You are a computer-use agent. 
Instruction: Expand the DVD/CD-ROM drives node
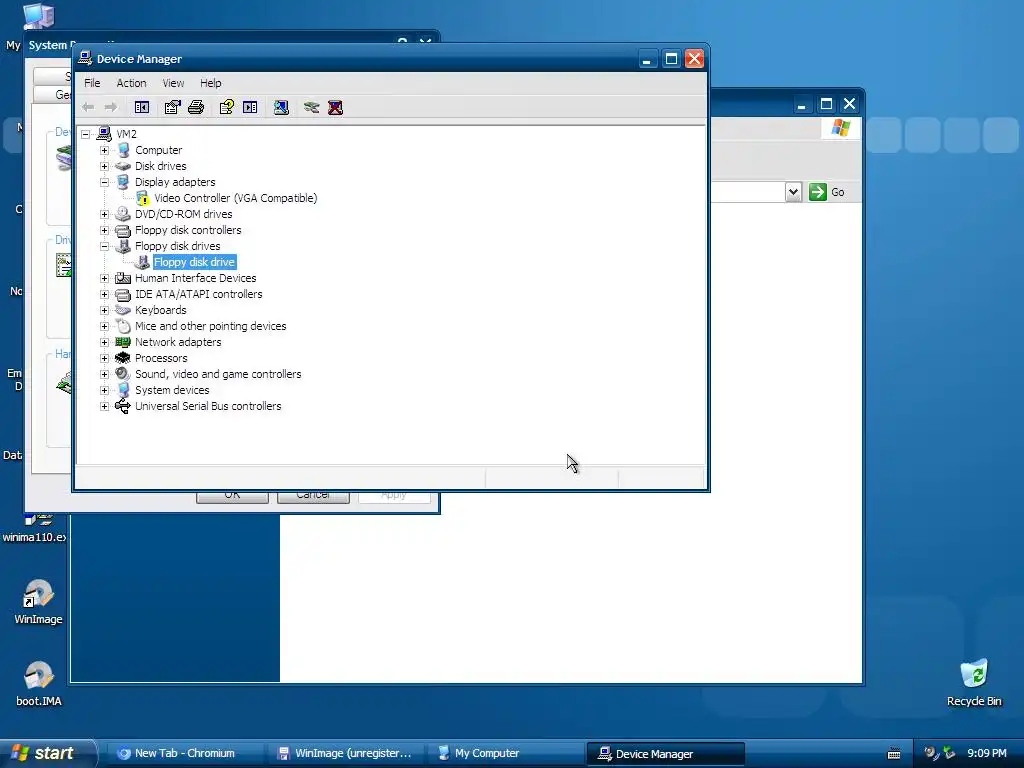coord(104,214)
